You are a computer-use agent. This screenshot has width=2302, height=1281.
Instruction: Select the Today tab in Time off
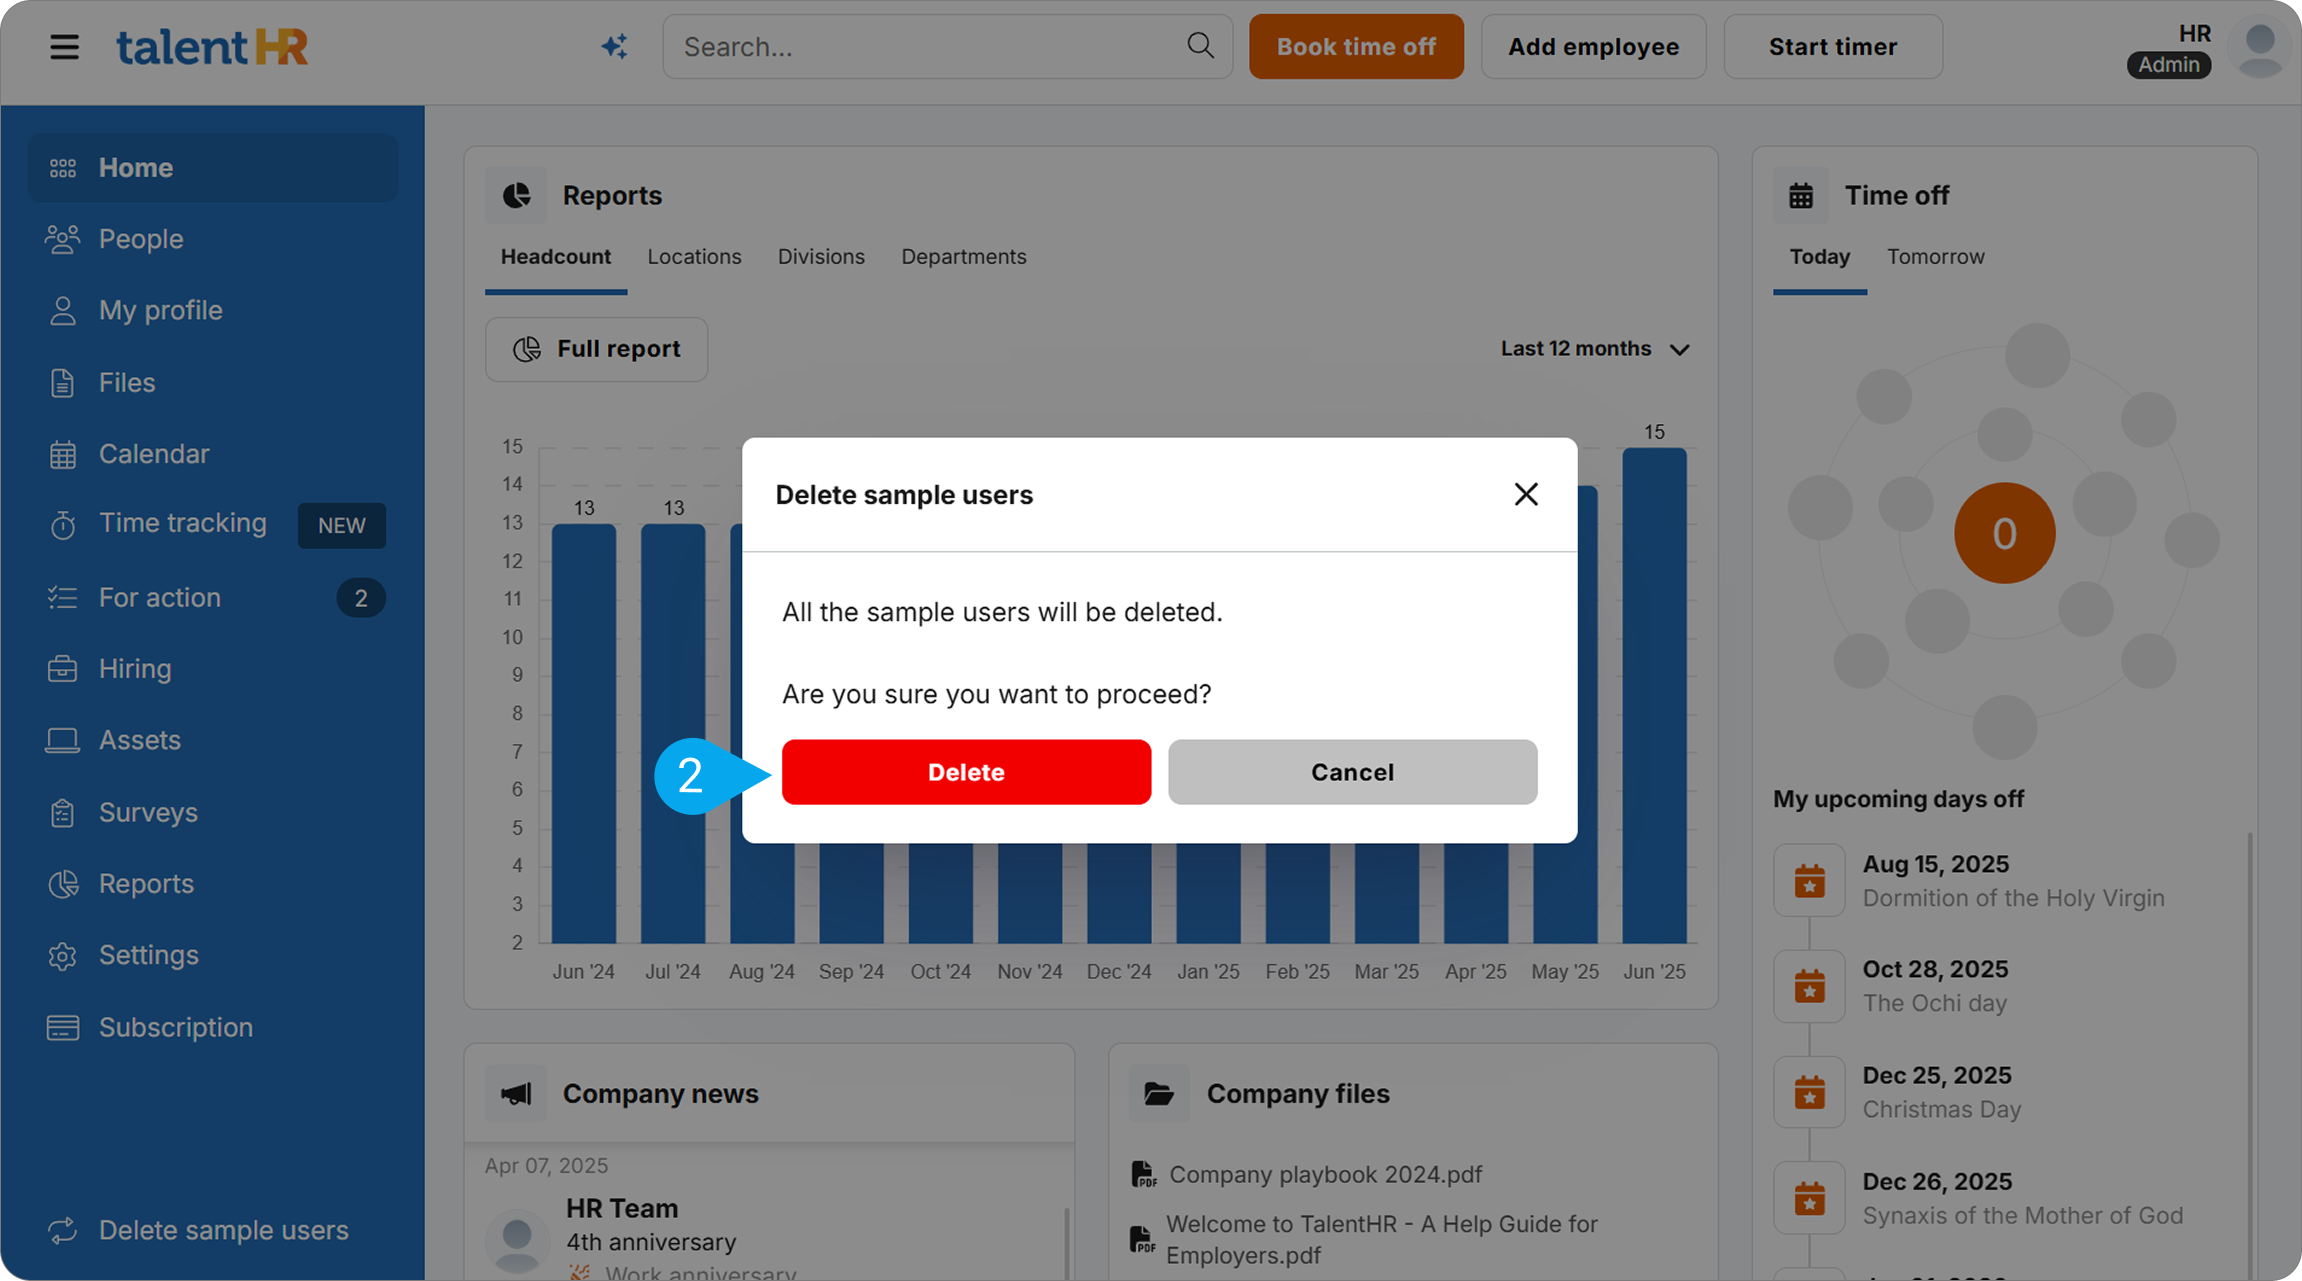point(1820,257)
